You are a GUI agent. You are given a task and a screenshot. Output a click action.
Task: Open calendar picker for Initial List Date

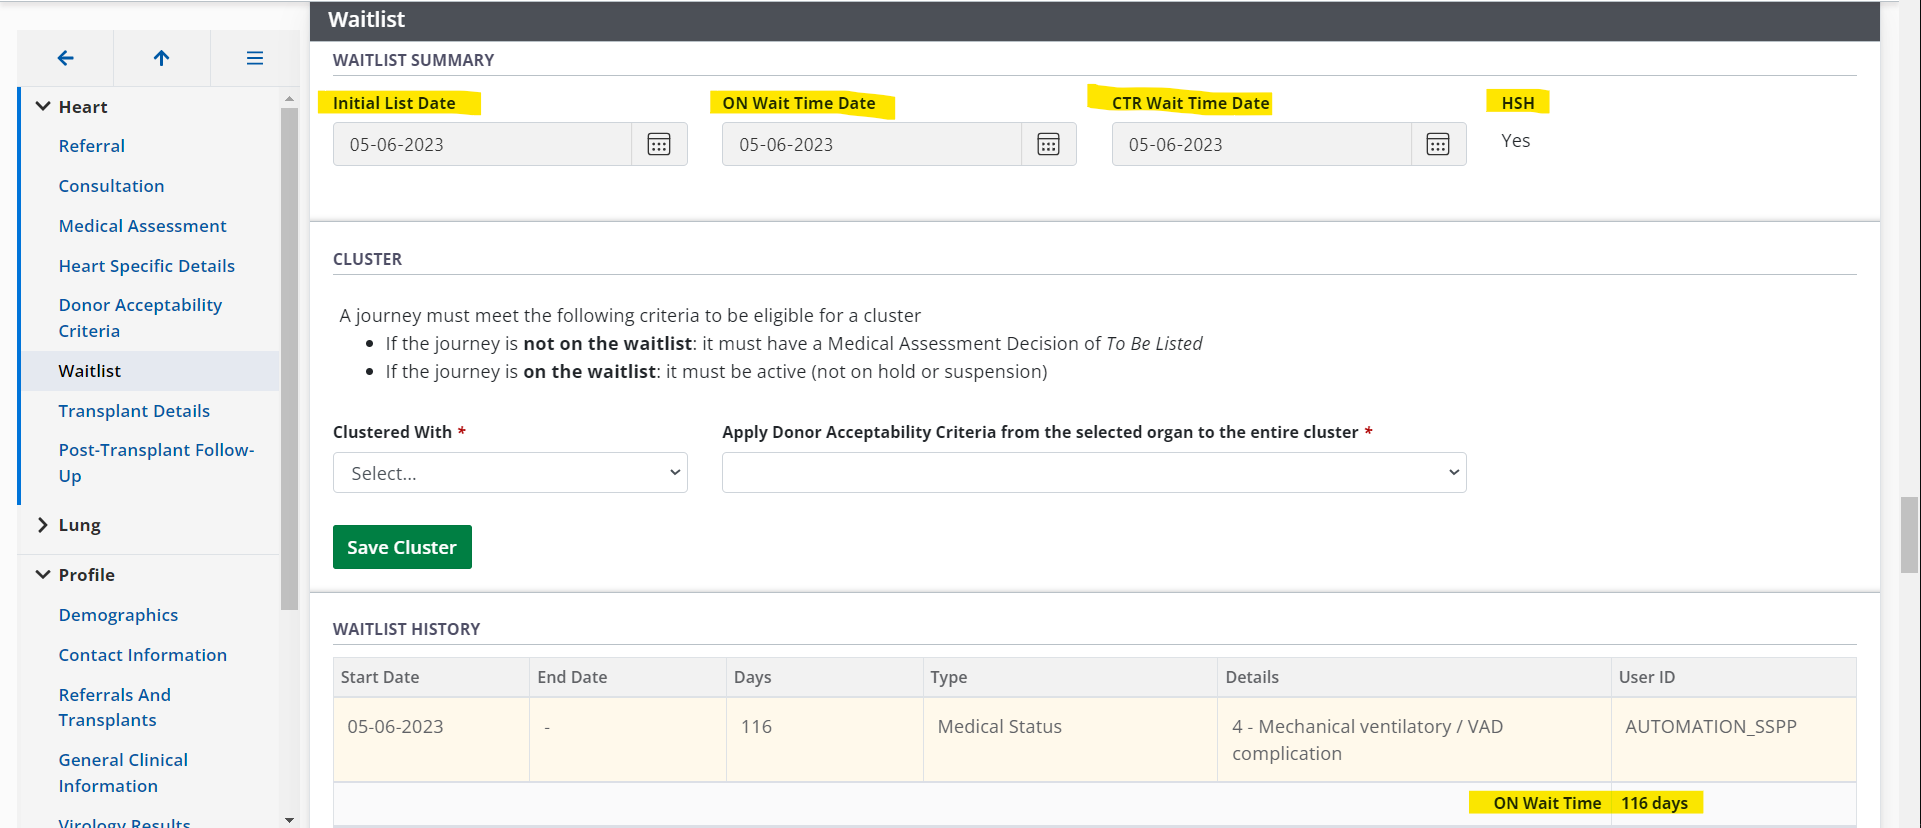(659, 144)
